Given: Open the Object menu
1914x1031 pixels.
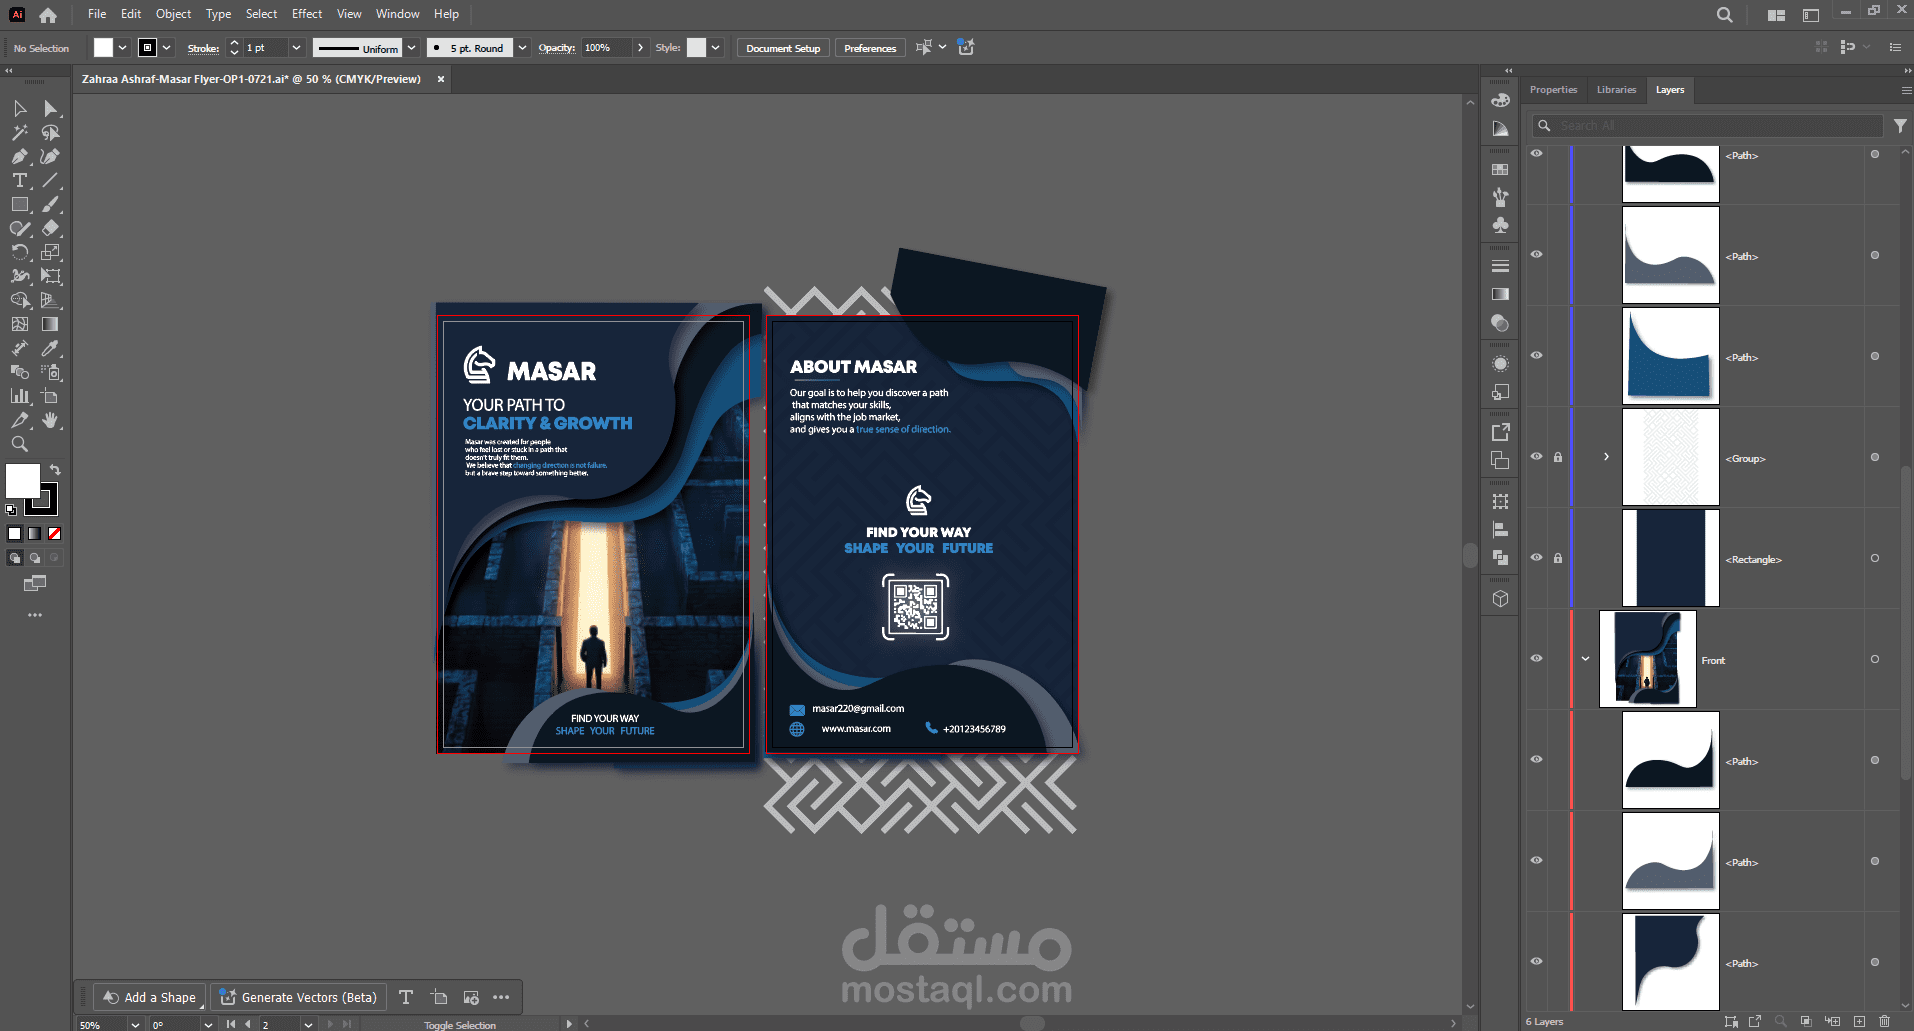Looking at the screenshot, I should tap(173, 14).
